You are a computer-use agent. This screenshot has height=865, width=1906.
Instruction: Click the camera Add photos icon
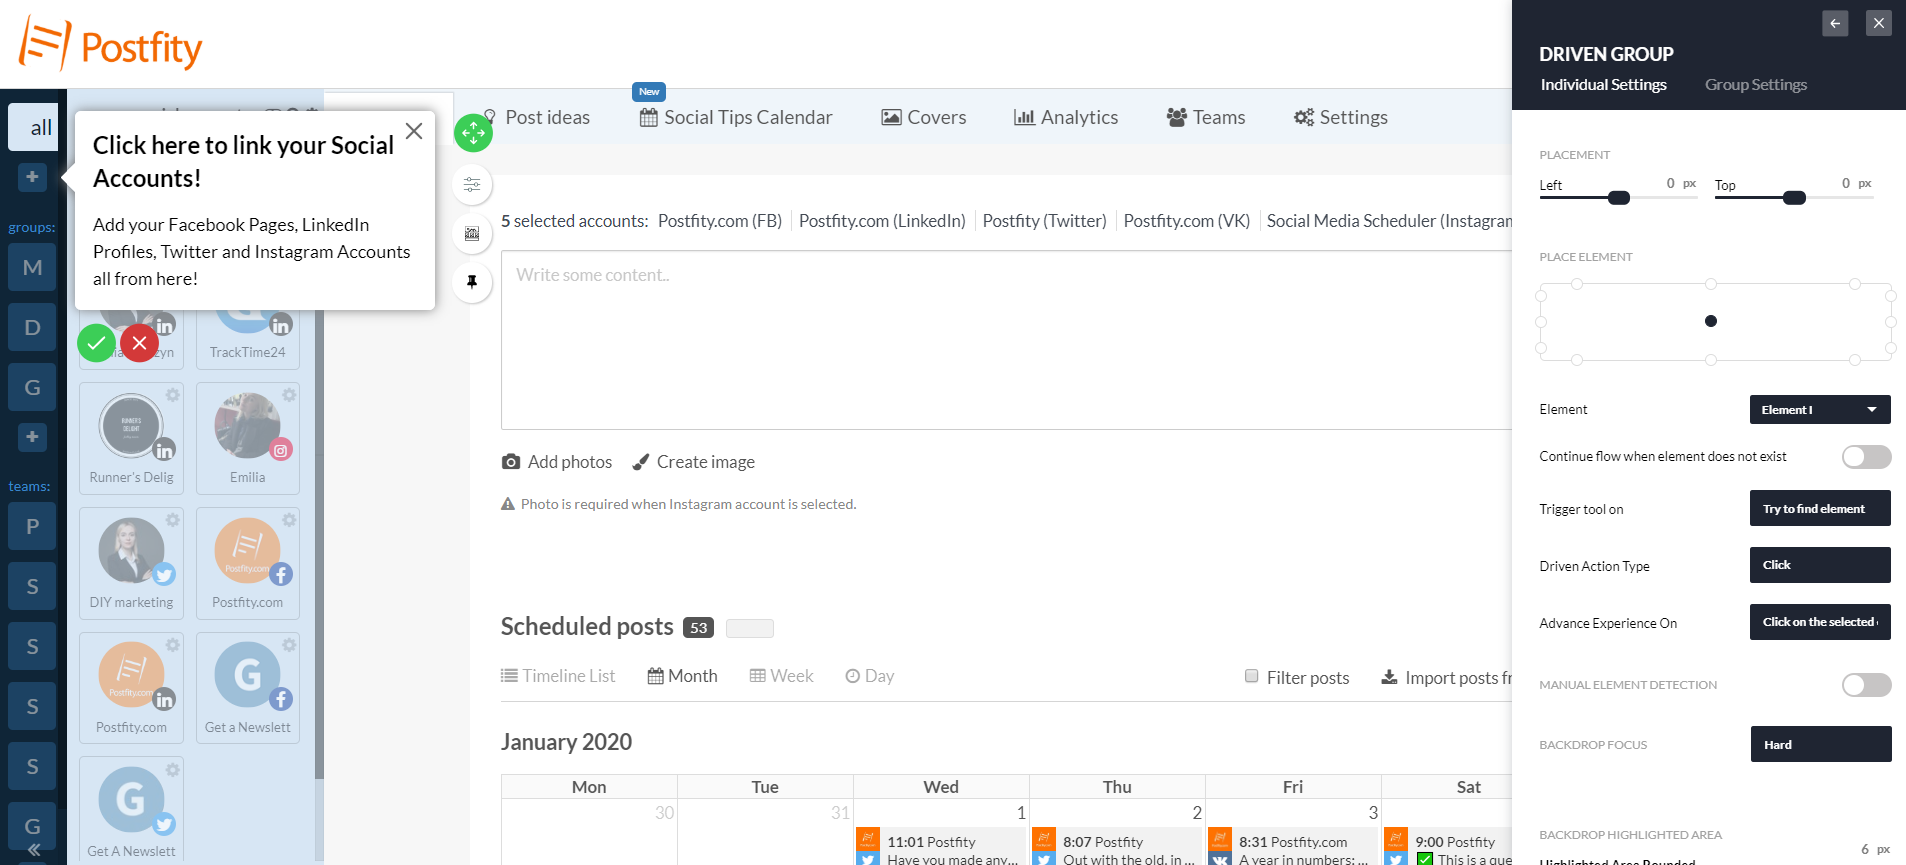(x=511, y=462)
